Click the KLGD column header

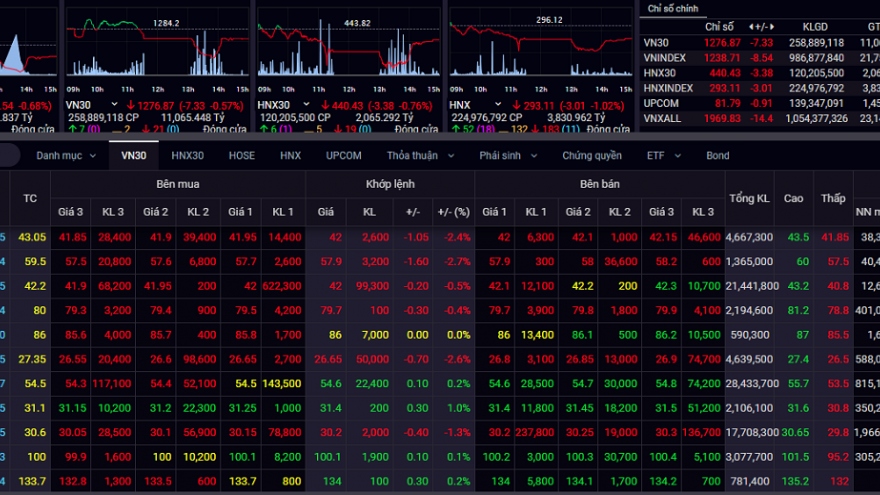815,26
